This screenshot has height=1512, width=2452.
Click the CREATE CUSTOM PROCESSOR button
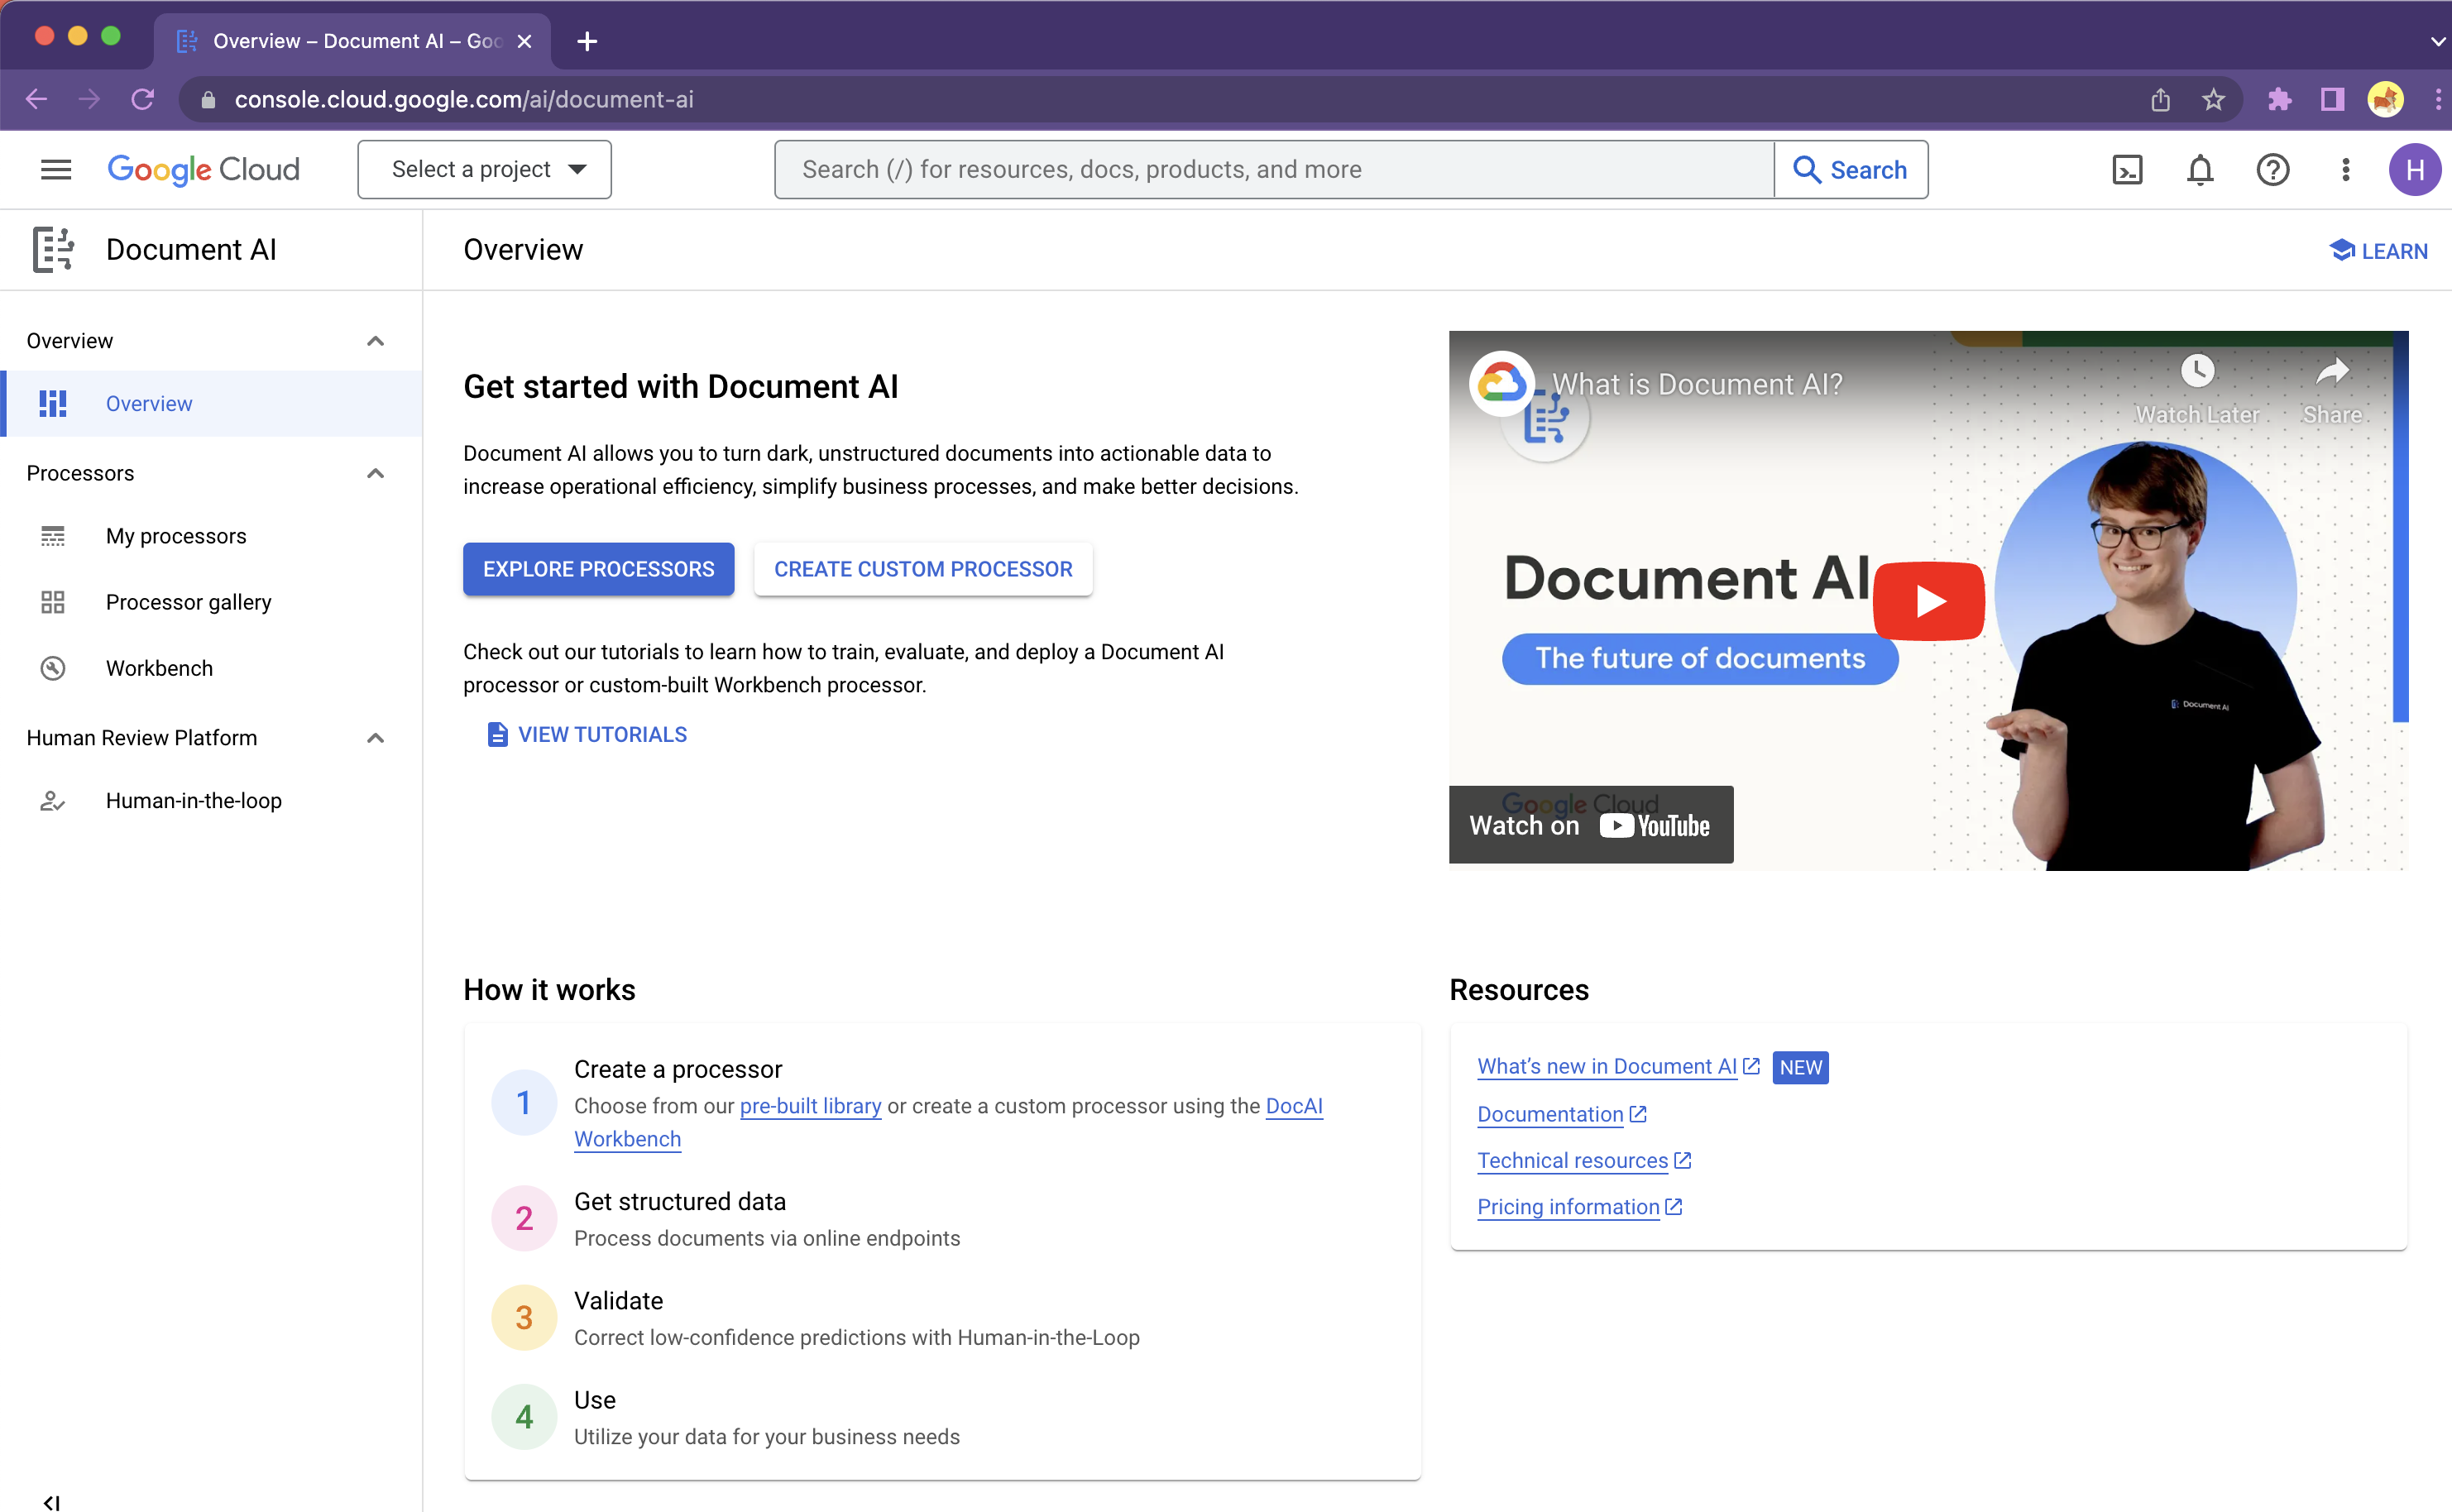[x=925, y=567]
